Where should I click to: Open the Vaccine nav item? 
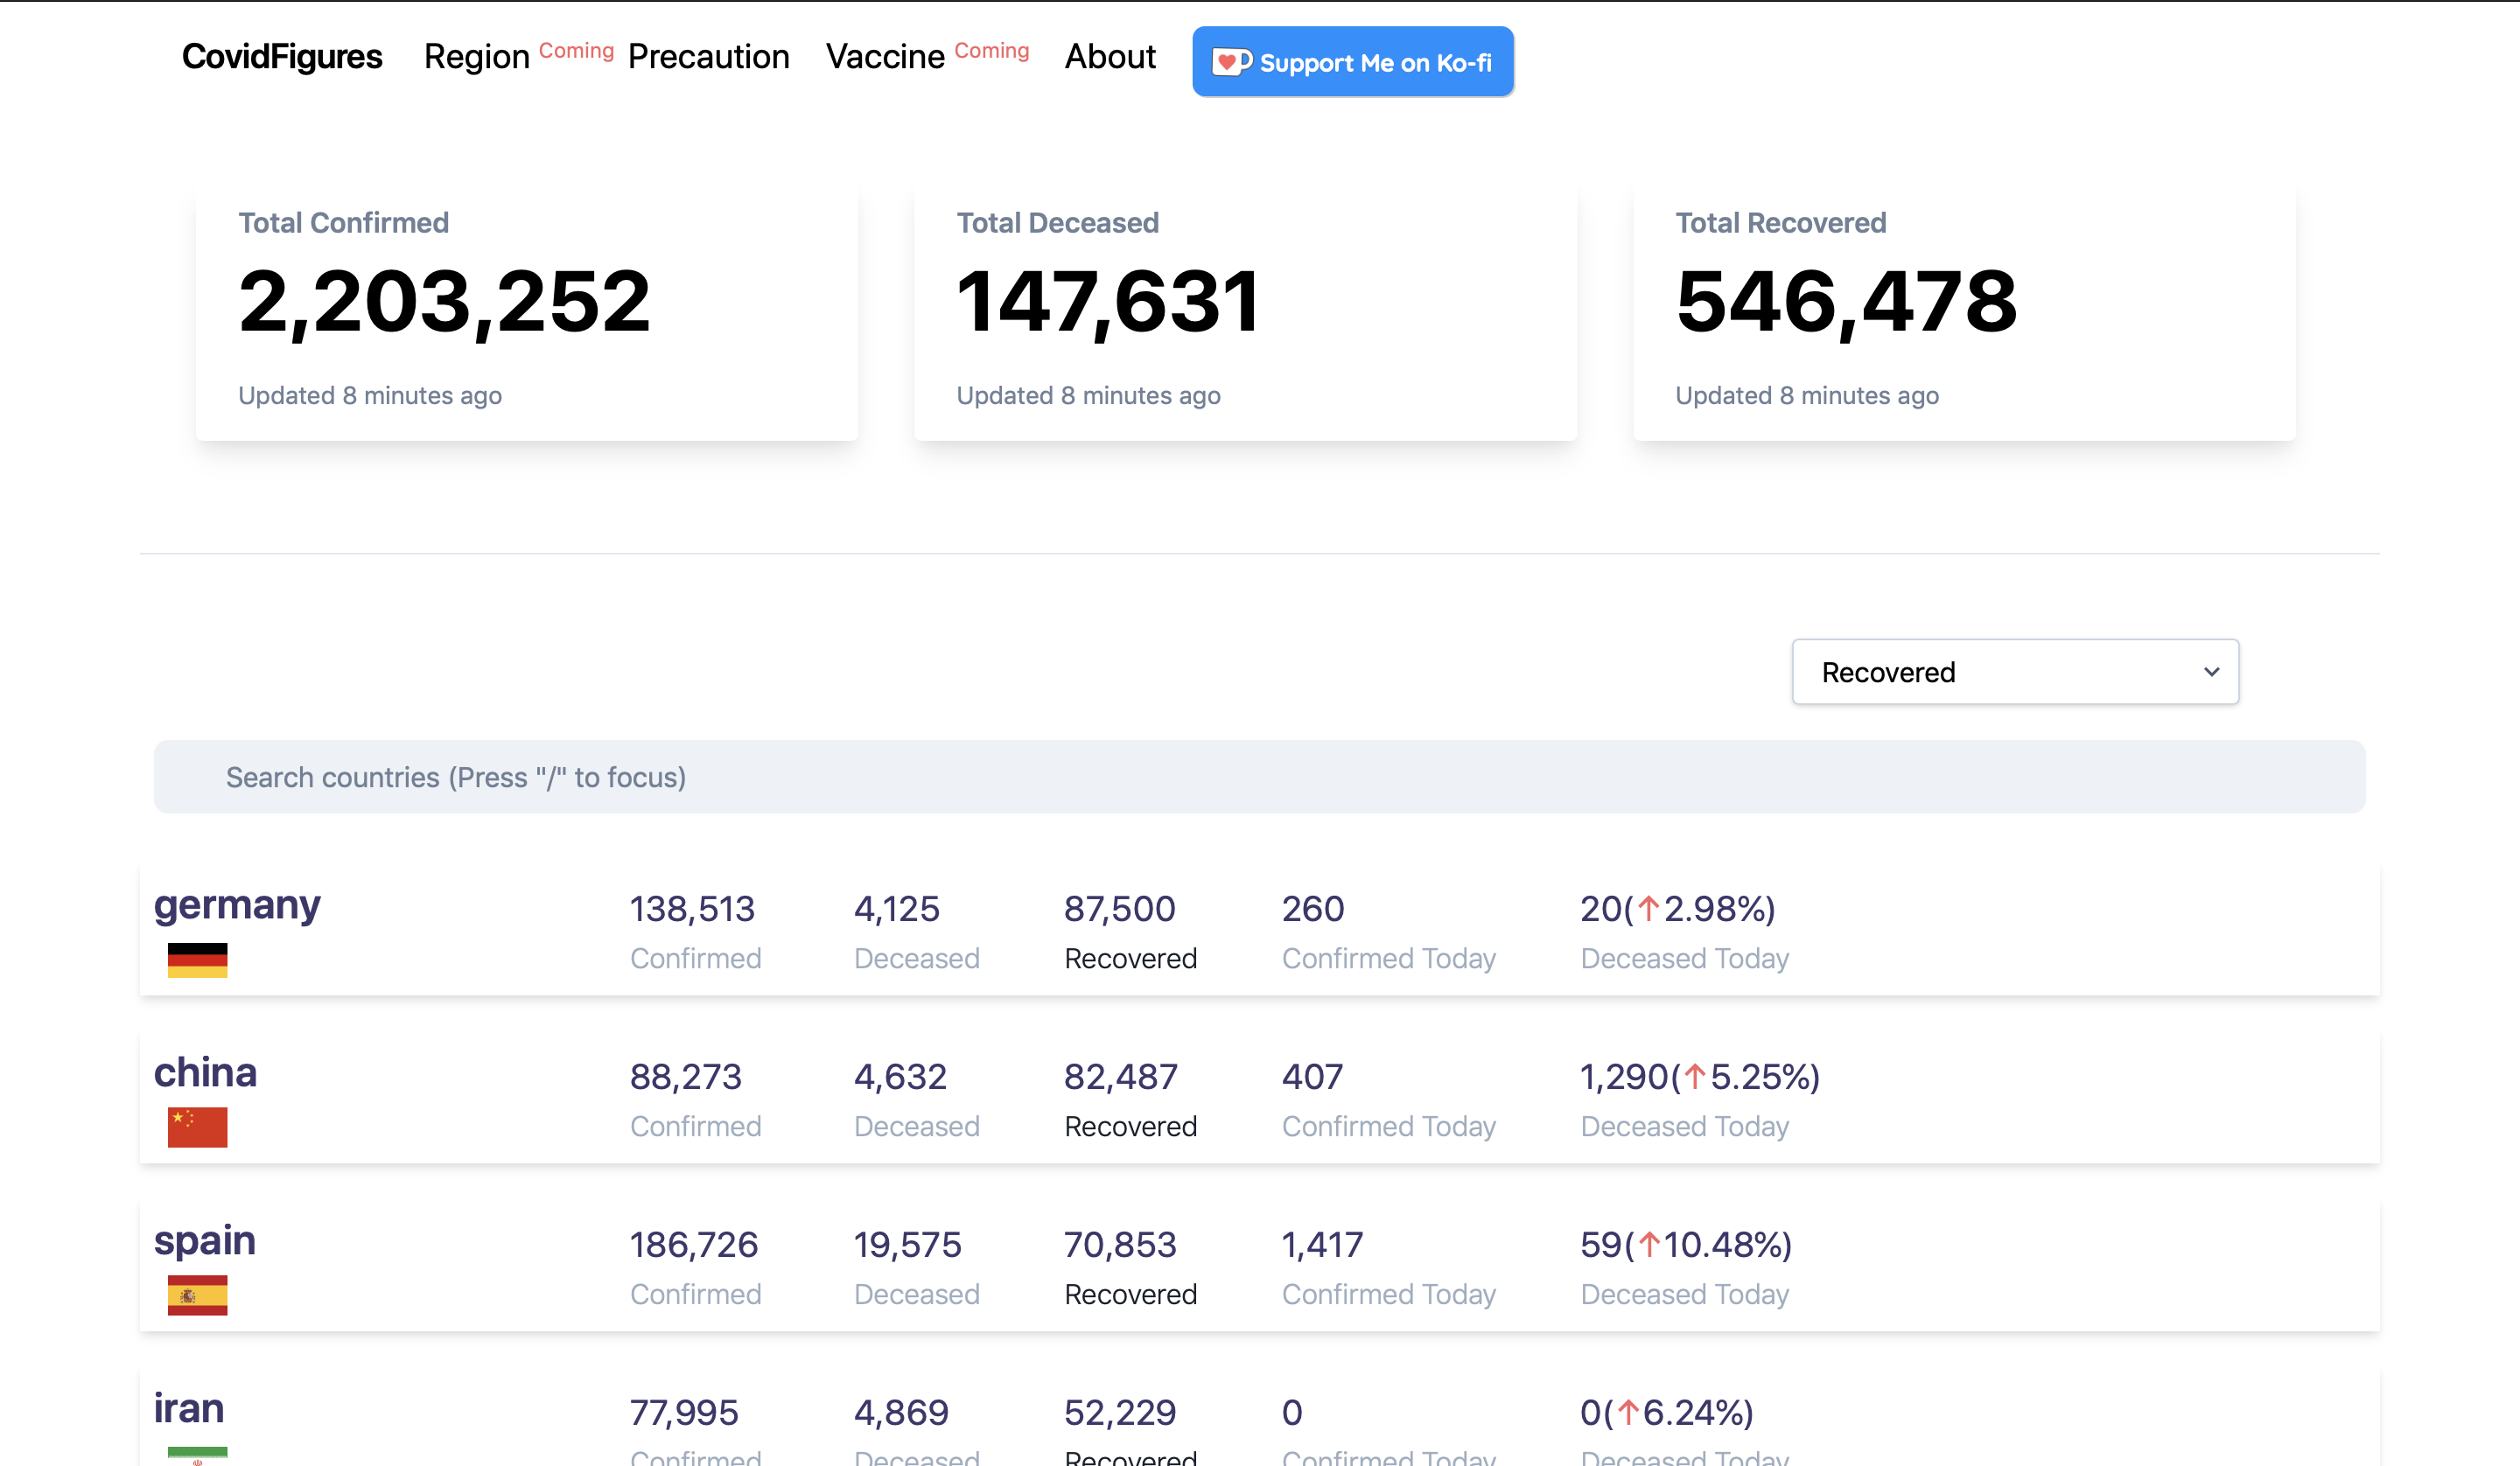(x=884, y=57)
